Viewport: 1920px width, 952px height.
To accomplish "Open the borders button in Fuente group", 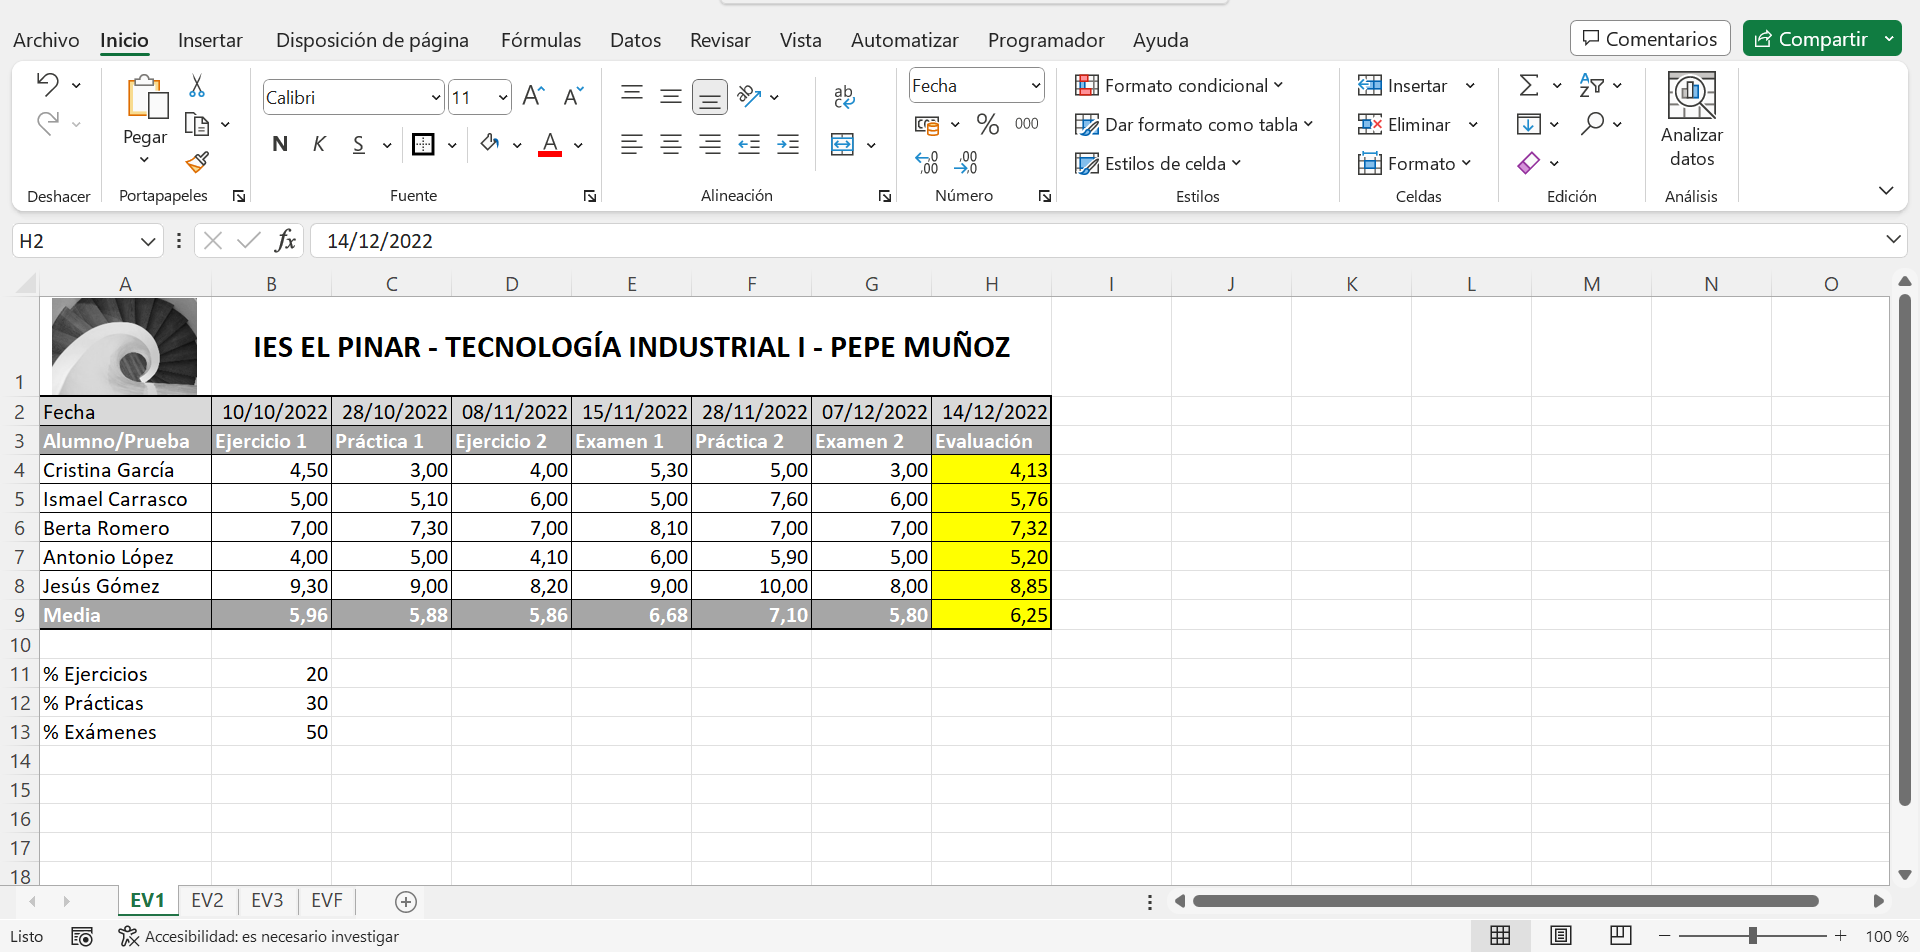I will point(424,145).
